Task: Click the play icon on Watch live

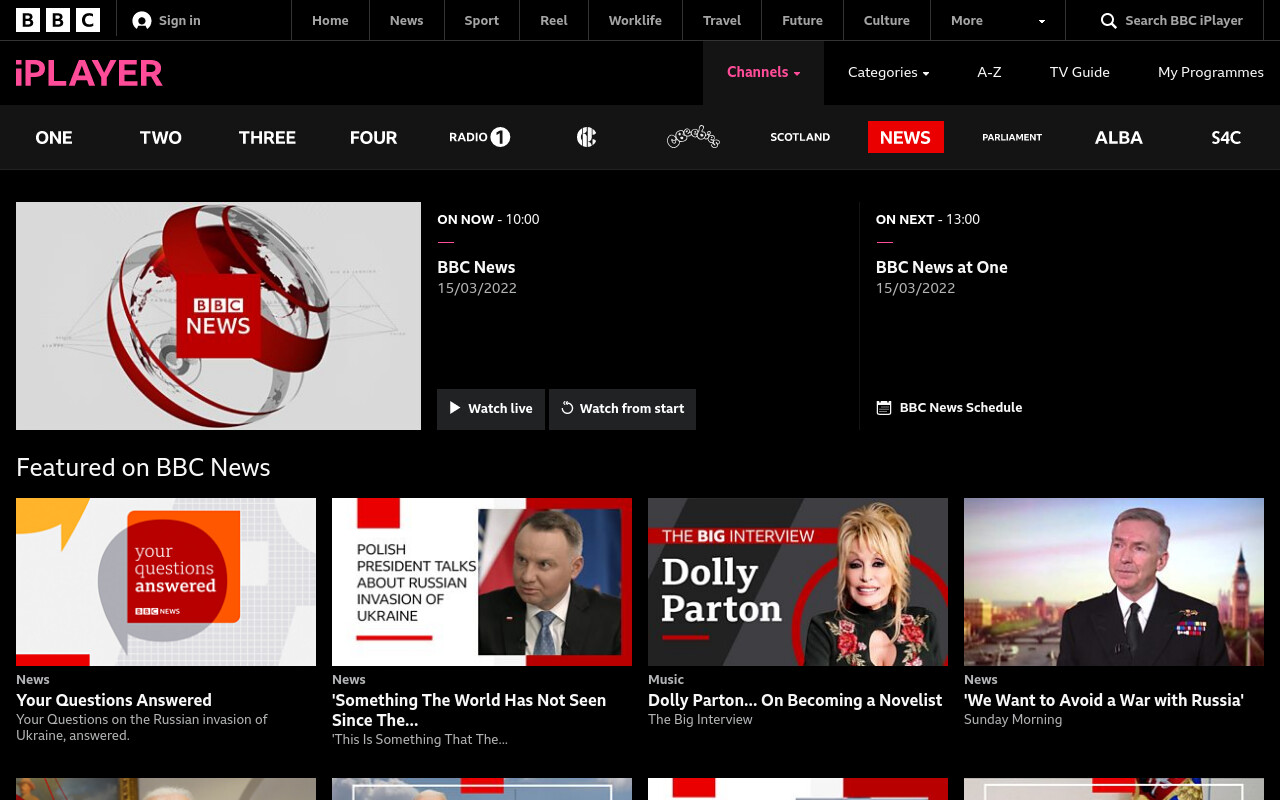Action: tap(455, 408)
